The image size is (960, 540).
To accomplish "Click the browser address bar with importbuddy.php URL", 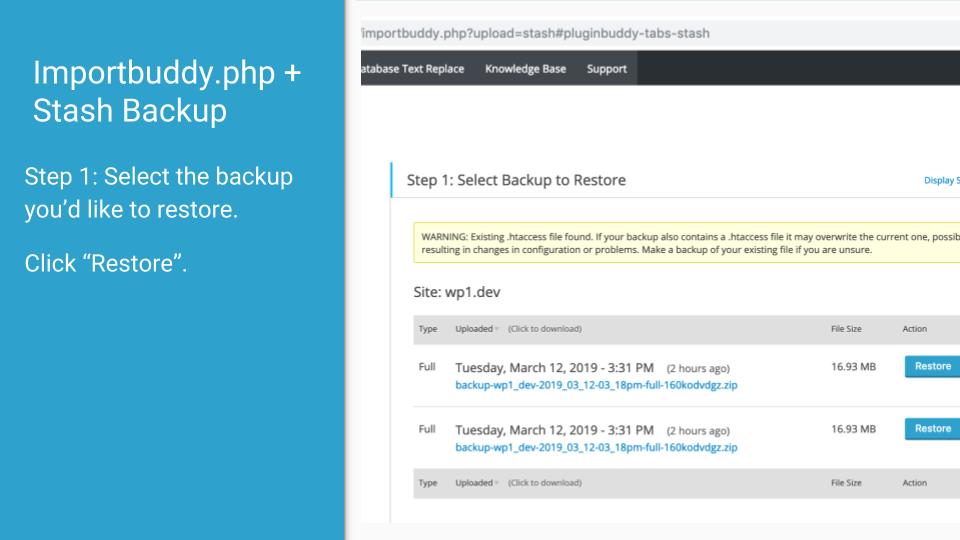I will click(x=660, y=33).
